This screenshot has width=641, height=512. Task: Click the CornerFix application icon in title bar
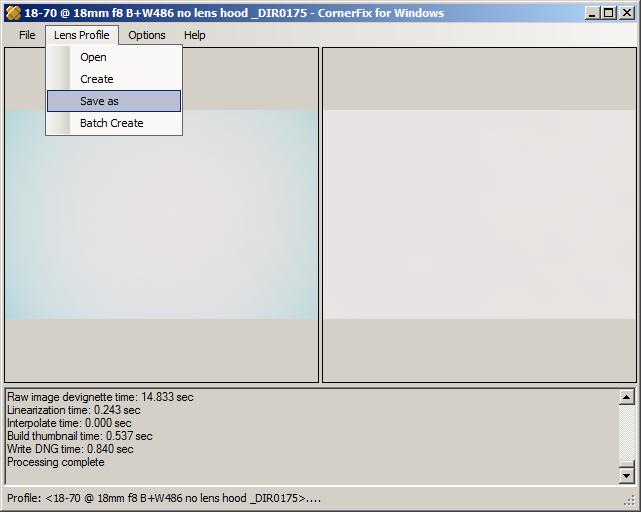tap(13, 13)
